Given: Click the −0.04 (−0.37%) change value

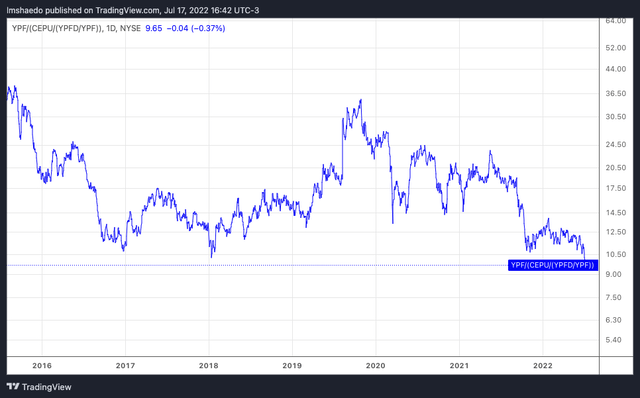Looking at the screenshot, I should 196,28.
